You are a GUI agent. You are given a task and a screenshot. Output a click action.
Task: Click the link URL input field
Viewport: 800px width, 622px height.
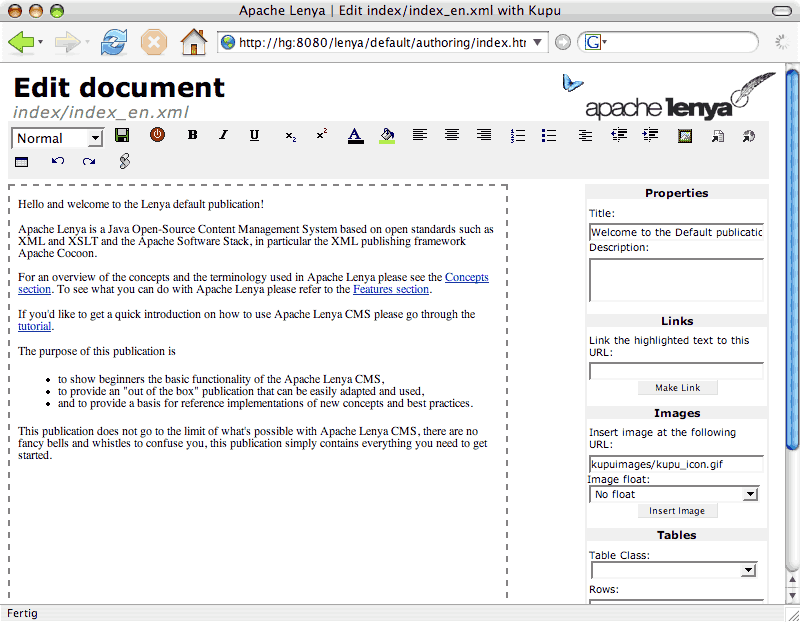(x=676, y=371)
